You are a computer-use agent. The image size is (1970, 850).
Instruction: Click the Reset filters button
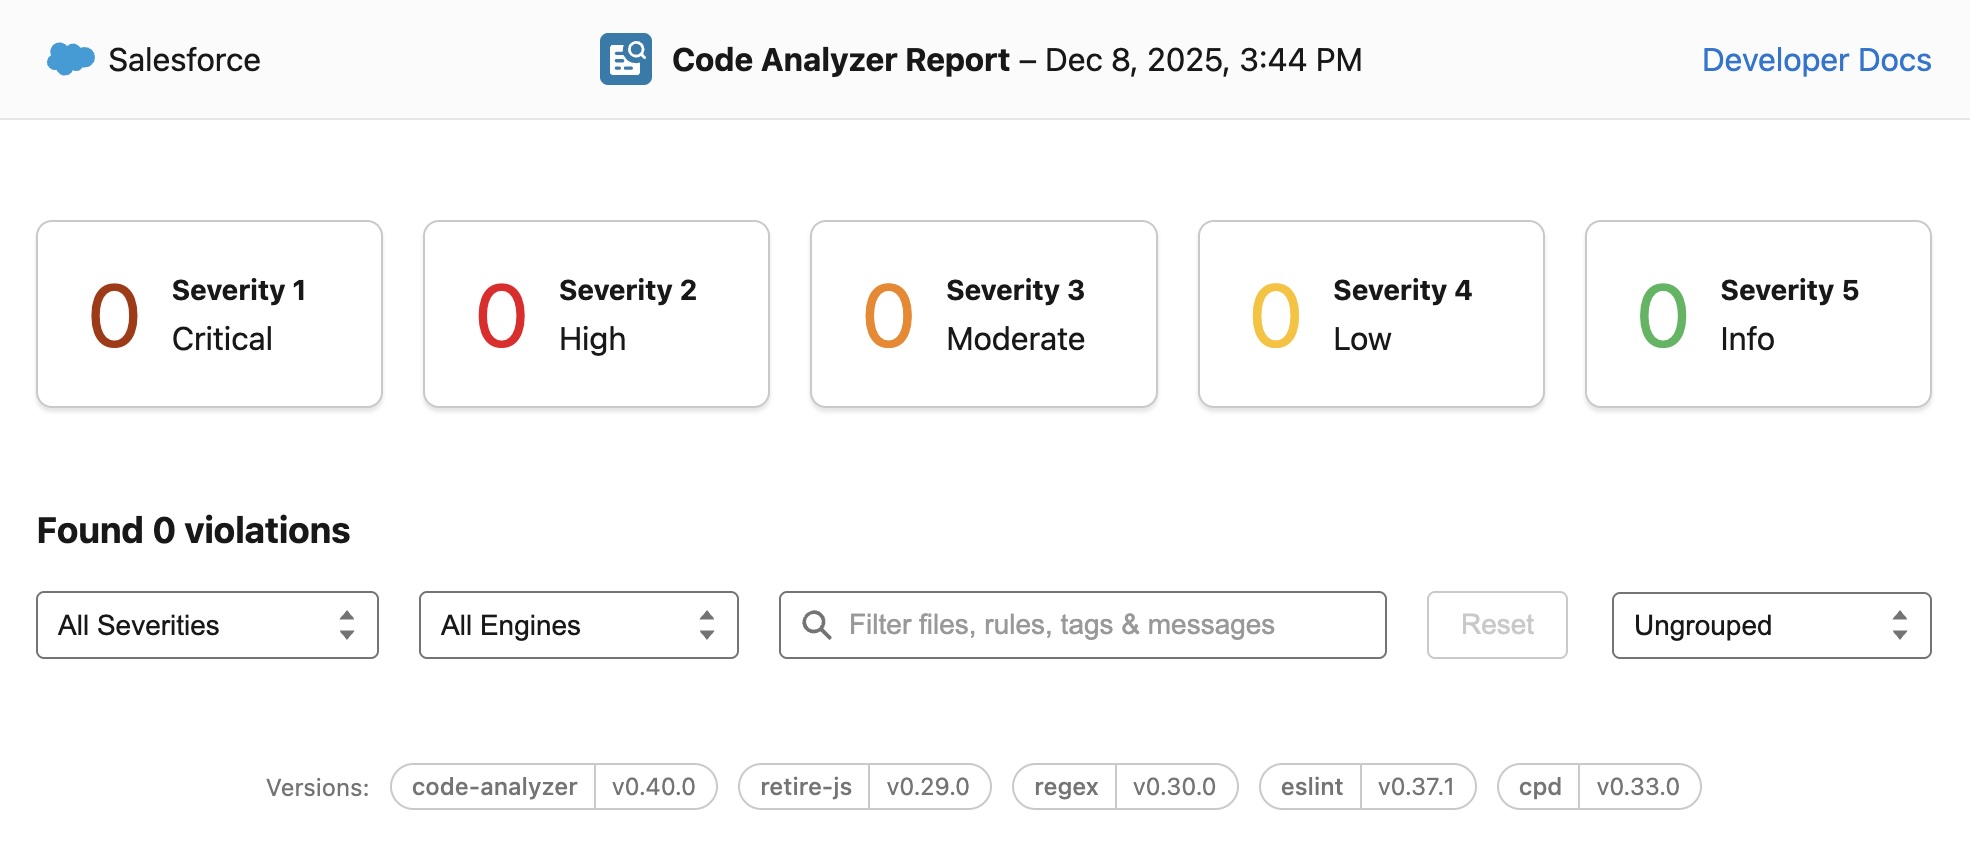coord(1497,625)
